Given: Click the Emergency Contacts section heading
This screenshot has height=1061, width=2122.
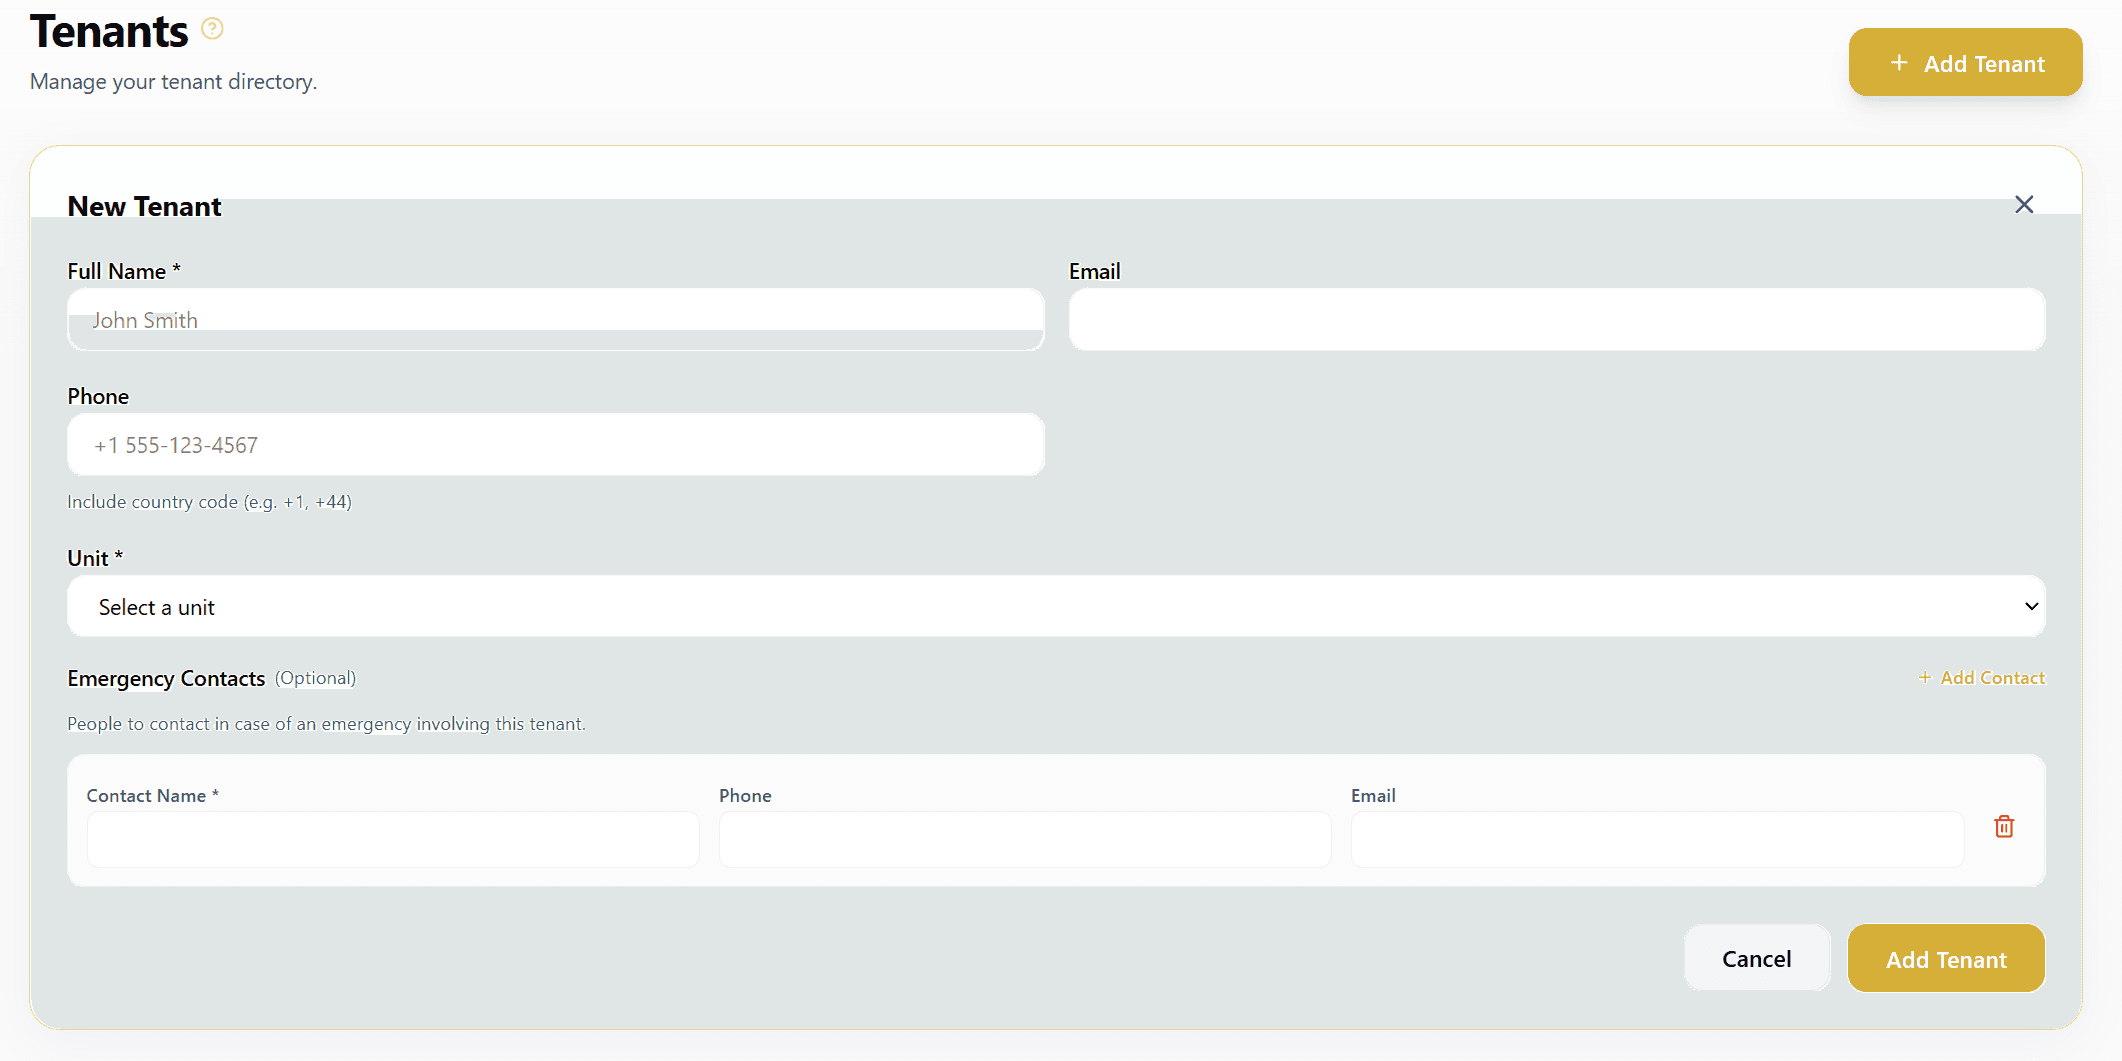Looking at the screenshot, I should point(166,679).
